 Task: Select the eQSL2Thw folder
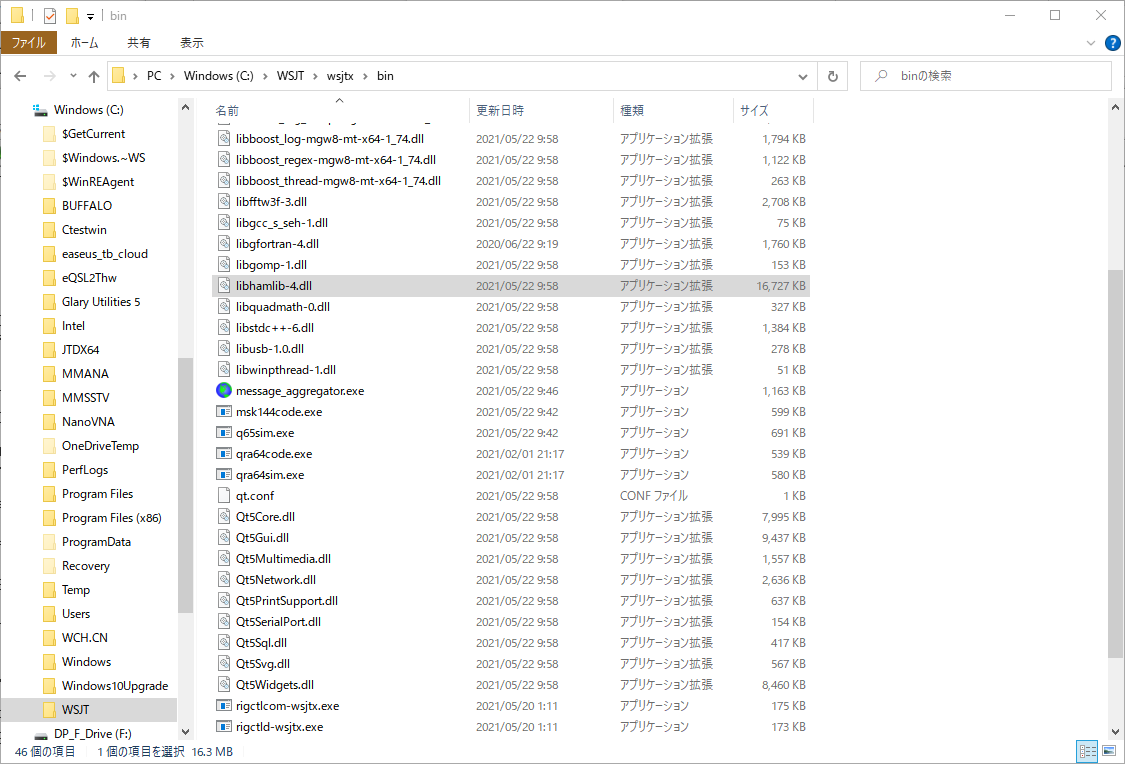point(89,278)
